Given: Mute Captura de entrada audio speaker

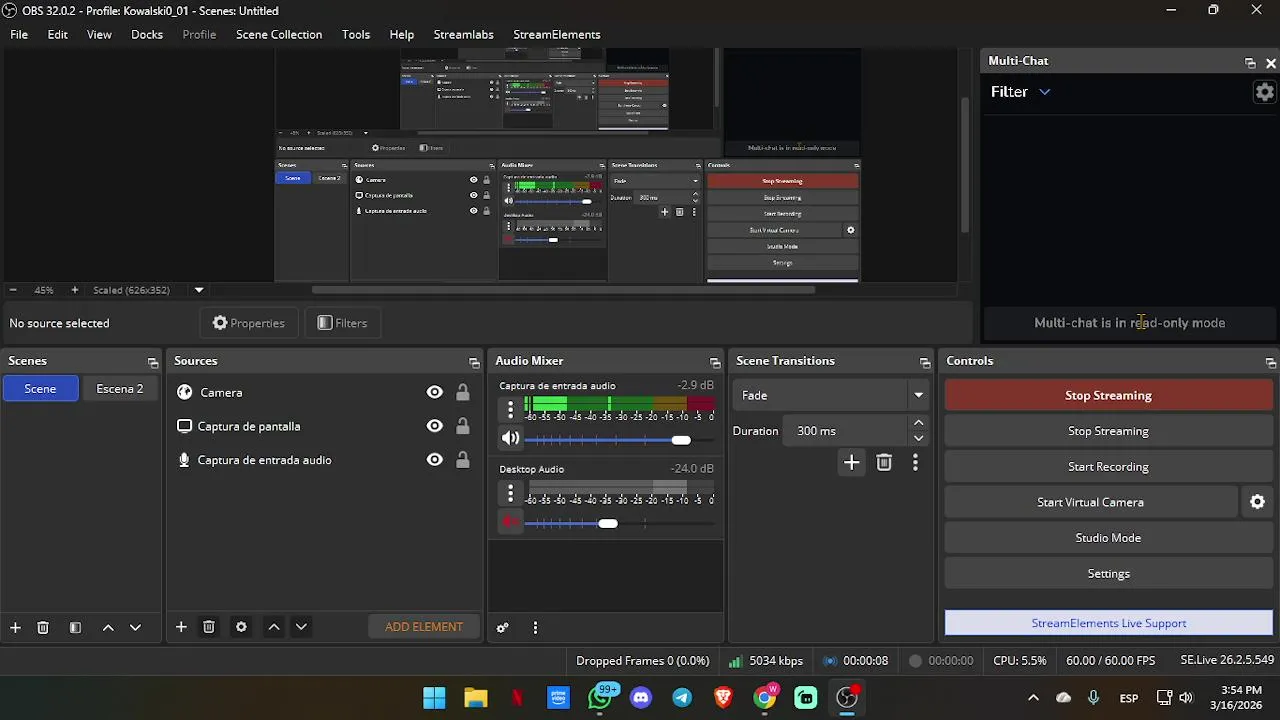Looking at the screenshot, I should (x=510, y=438).
